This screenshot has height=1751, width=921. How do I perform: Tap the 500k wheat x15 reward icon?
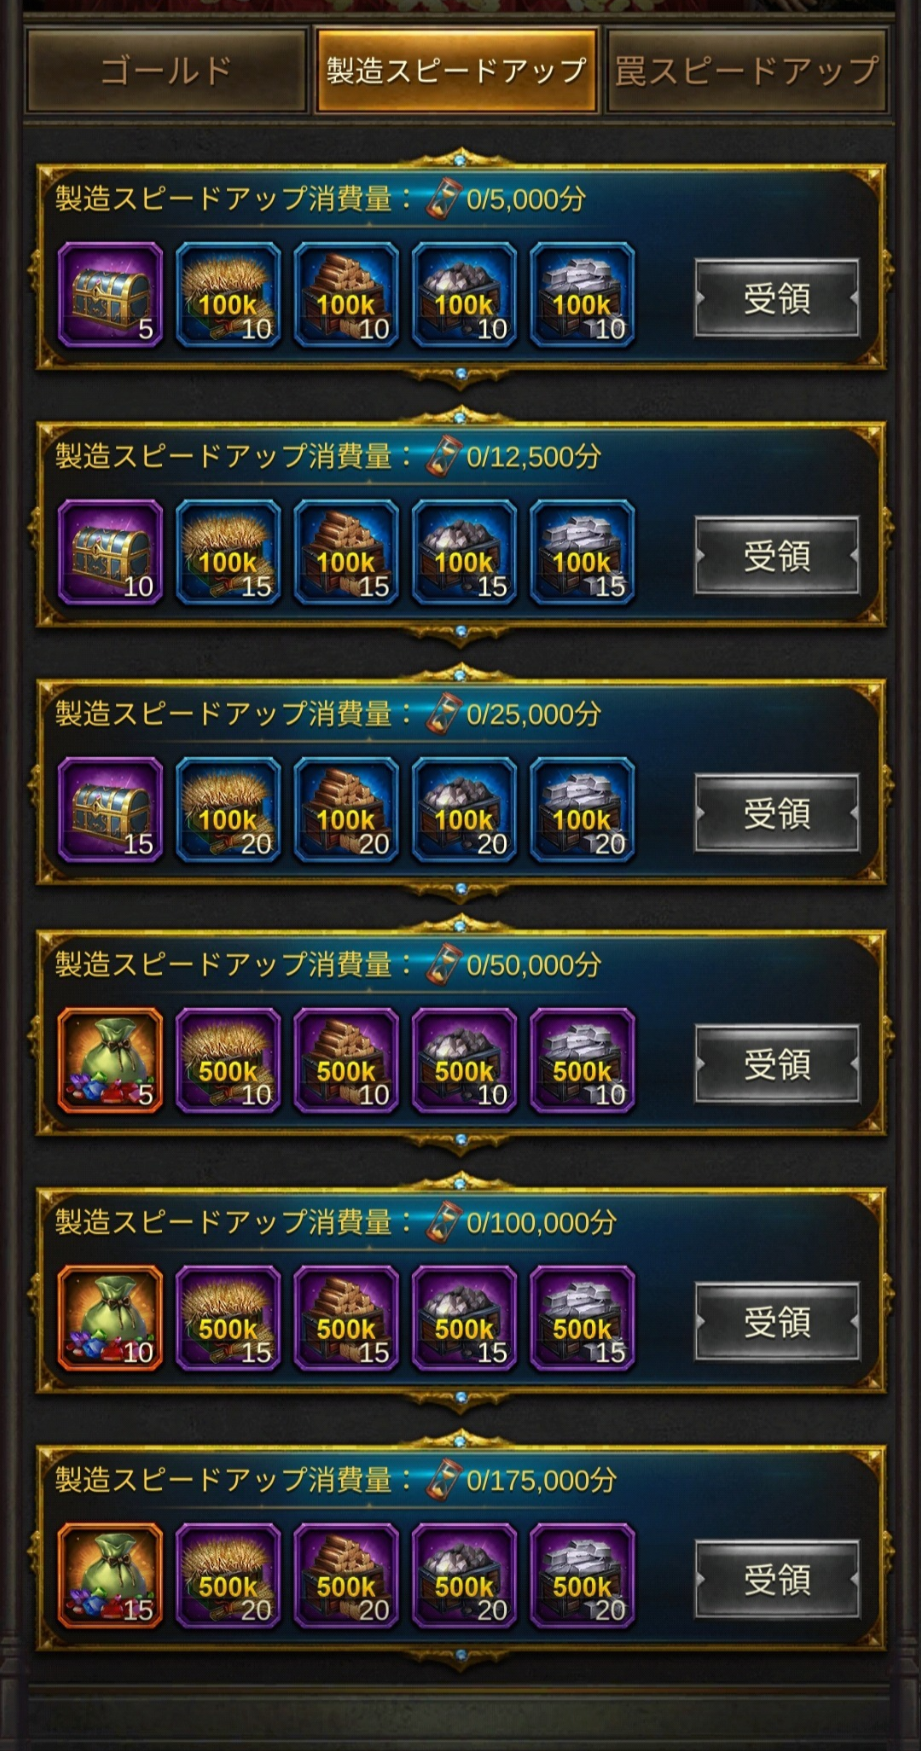point(228,1319)
